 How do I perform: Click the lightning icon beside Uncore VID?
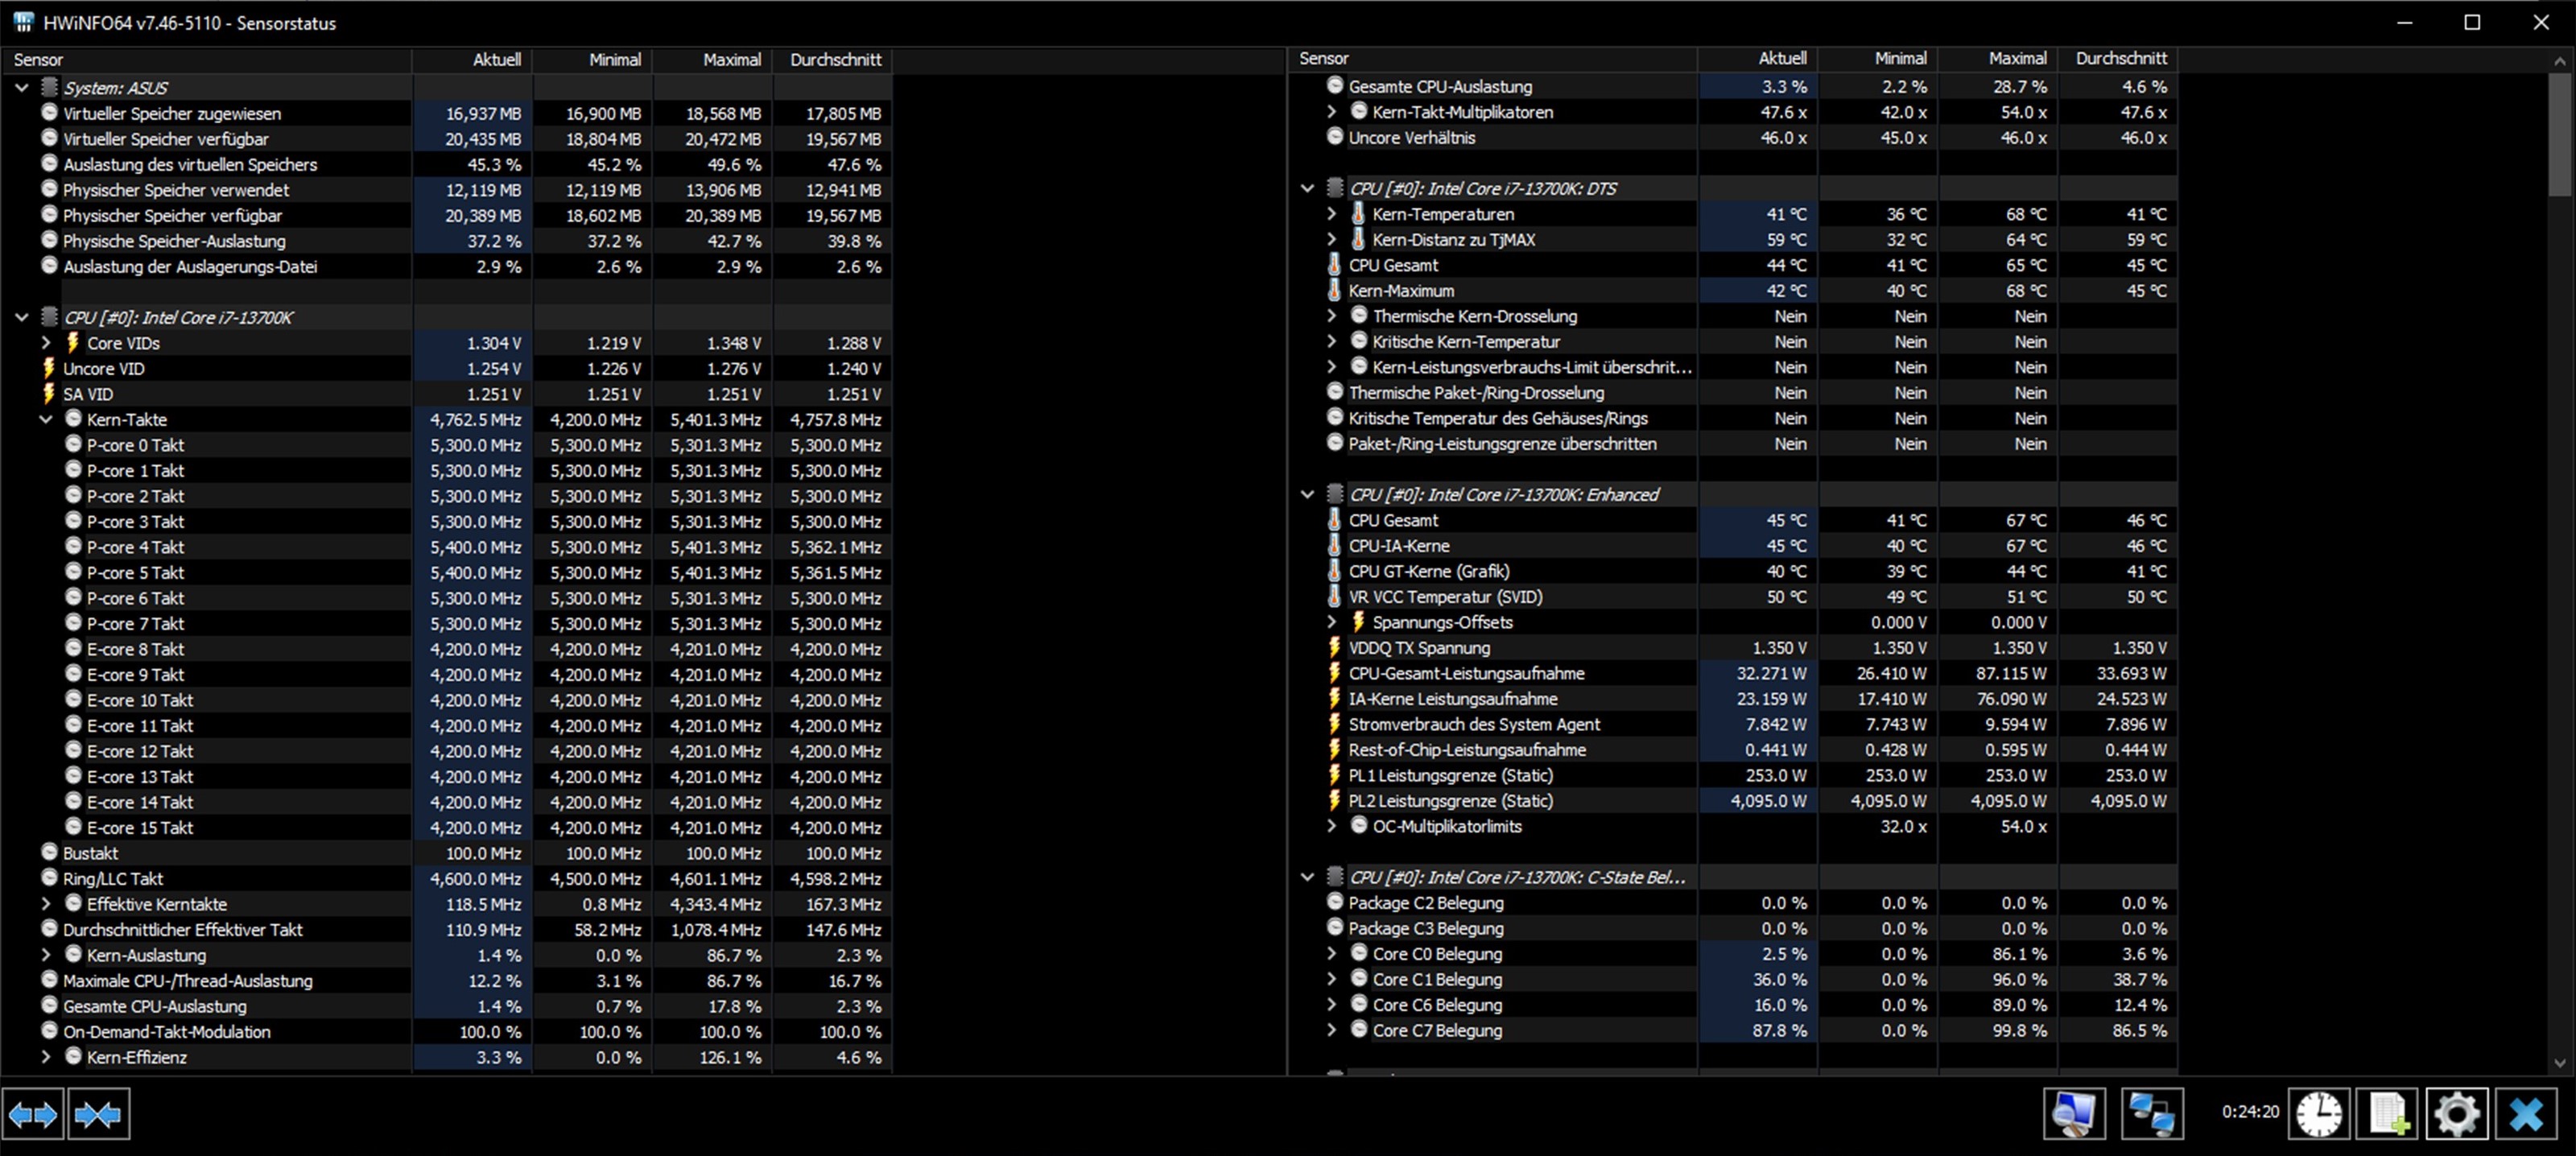click(x=48, y=368)
